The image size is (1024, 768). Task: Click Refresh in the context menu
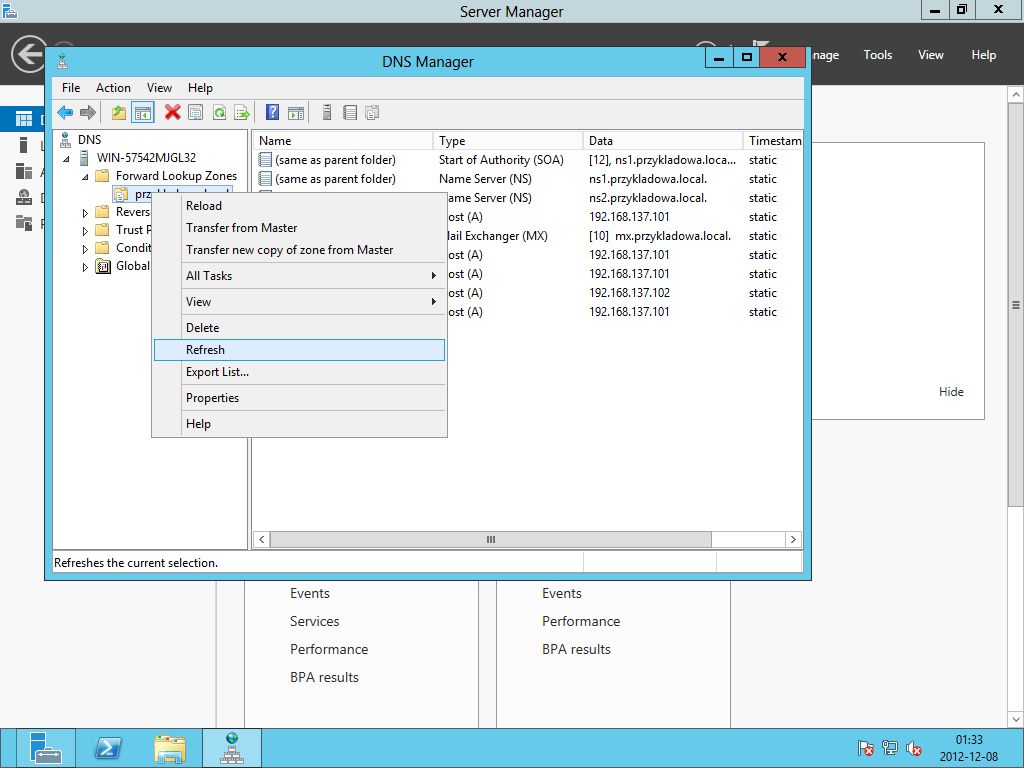(x=300, y=350)
